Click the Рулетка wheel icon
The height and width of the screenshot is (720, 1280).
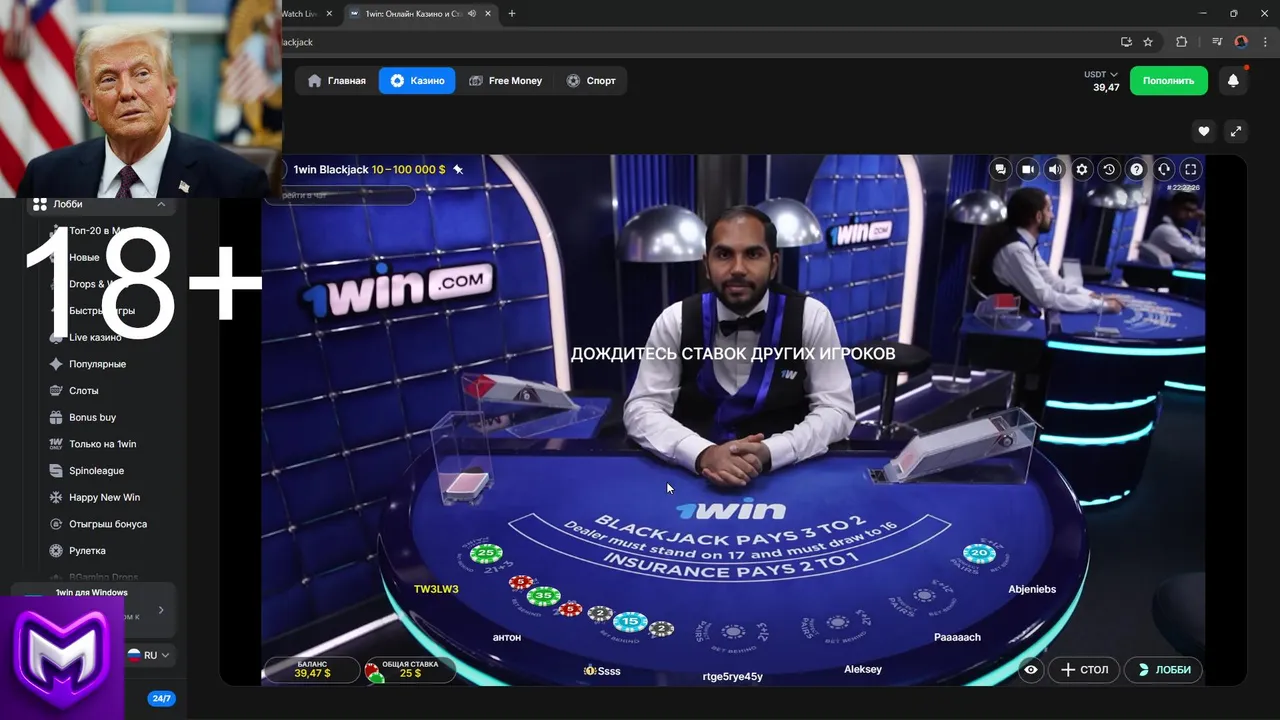[x=56, y=551]
